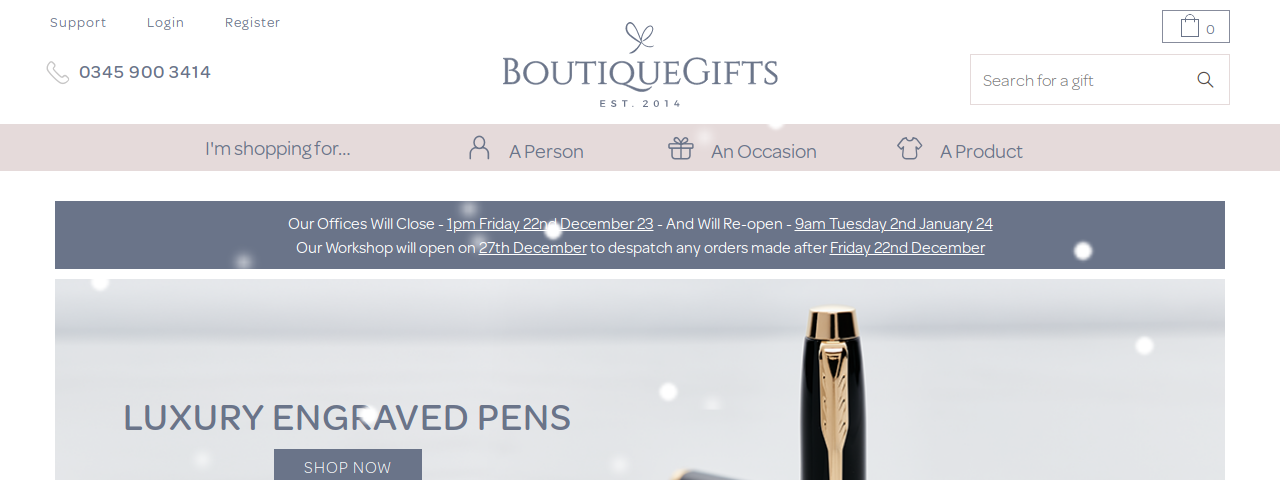Expand the A Product menu
Image resolution: width=1280 pixels, height=480 pixels.
tap(981, 151)
